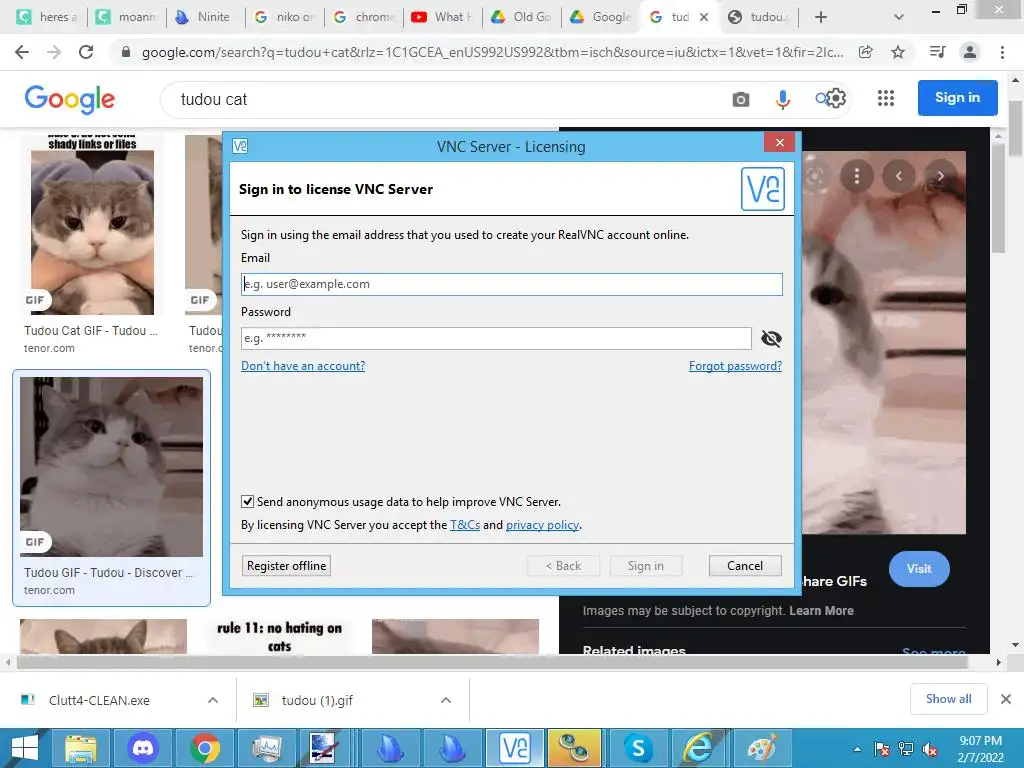Switch to the 'niko or' tab
Image resolution: width=1024 pixels, height=768 pixels.
pyautogui.click(x=285, y=17)
